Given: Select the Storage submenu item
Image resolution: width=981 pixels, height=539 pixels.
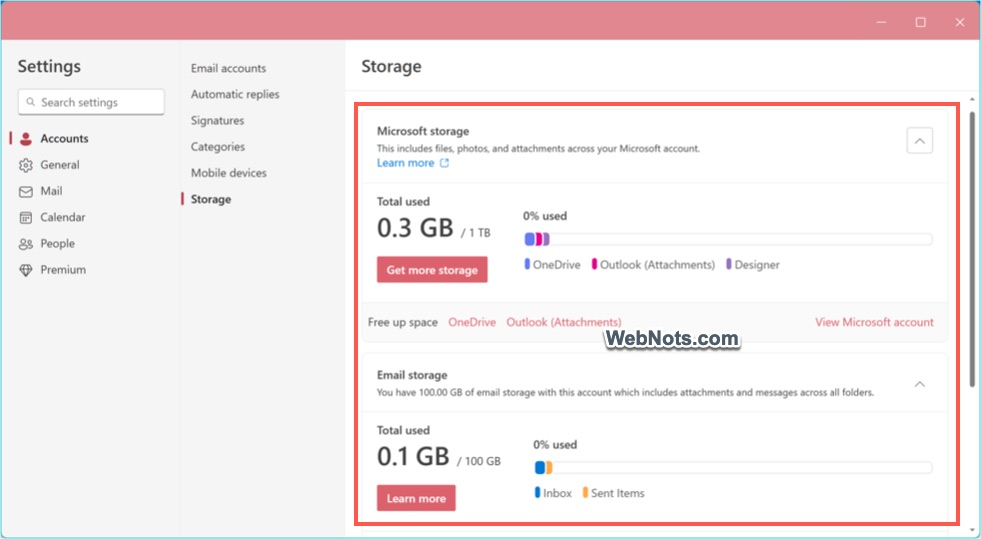Looking at the screenshot, I should pyautogui.click(x=211, y=199).
